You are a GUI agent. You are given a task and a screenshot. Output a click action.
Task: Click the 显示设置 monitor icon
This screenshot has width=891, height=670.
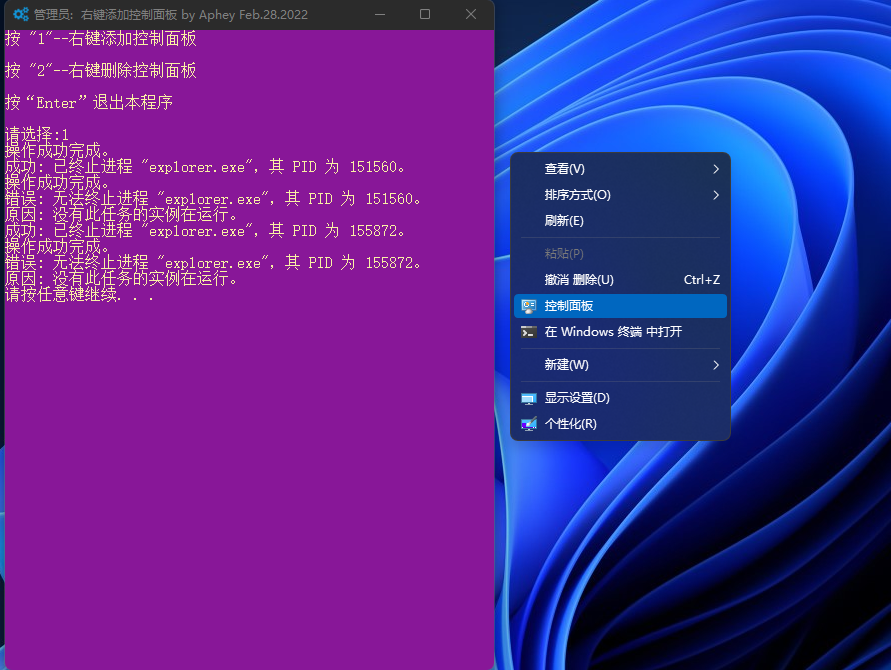pos(529,398)
